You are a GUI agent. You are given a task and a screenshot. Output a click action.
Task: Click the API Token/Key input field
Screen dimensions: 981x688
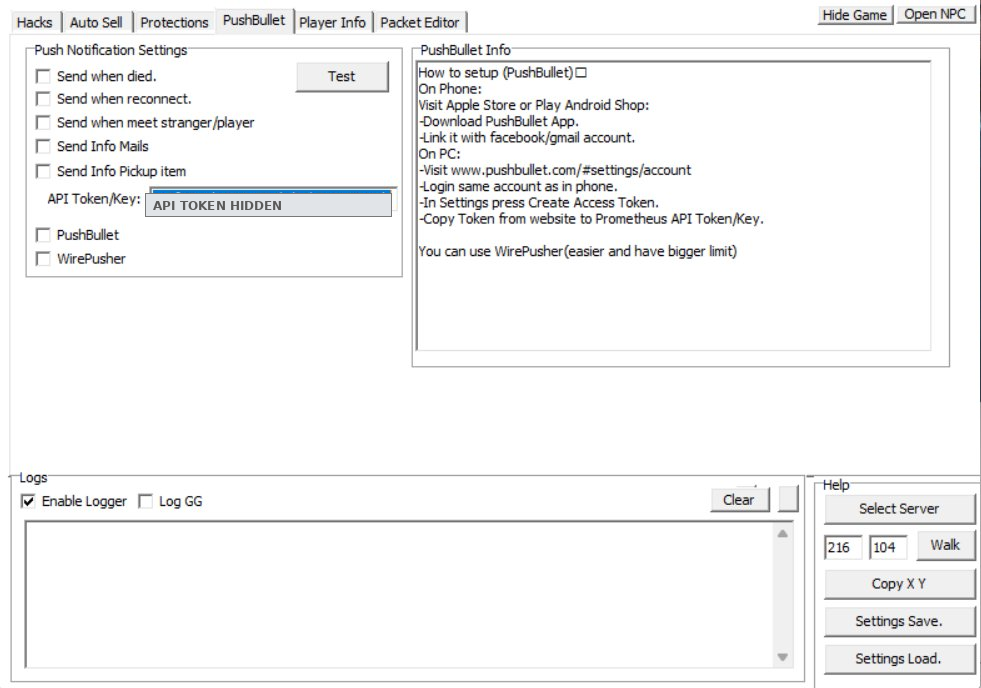[273, 199]
